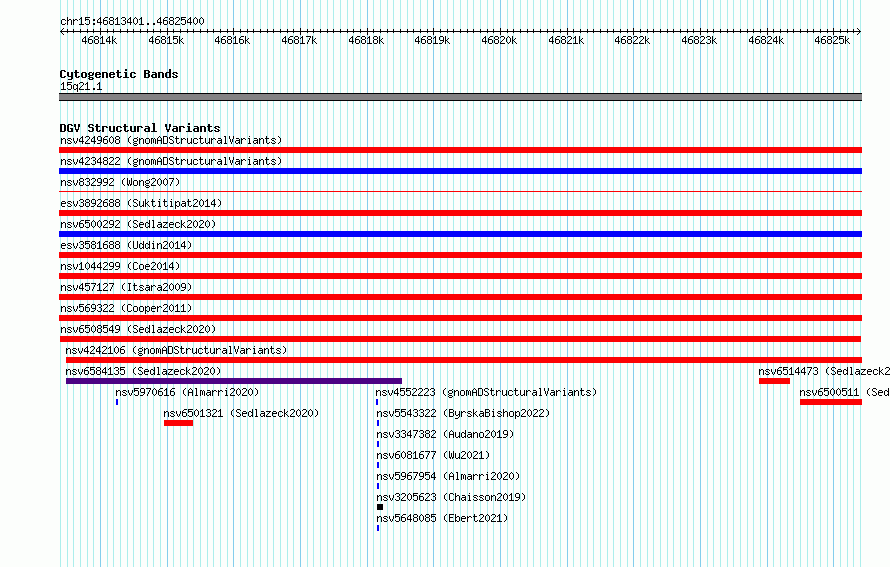This screenshot has height=567, width=890.
Task: Click the nsv4234822 gnomADStructuralVariants label
Action: [171, 161]
